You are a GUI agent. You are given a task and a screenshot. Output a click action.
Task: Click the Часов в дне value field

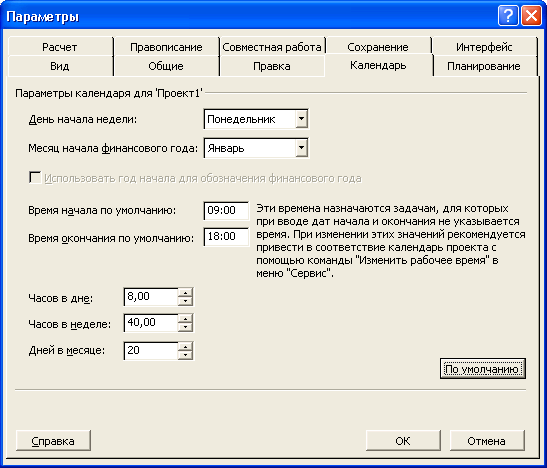coord(151,297)
